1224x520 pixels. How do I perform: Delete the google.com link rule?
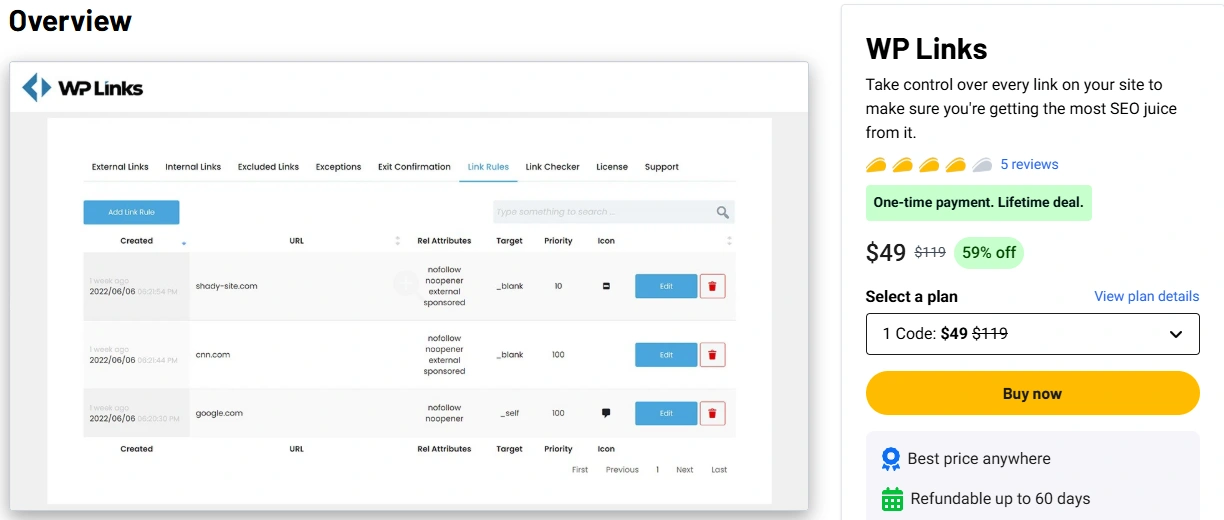(712, 413)
